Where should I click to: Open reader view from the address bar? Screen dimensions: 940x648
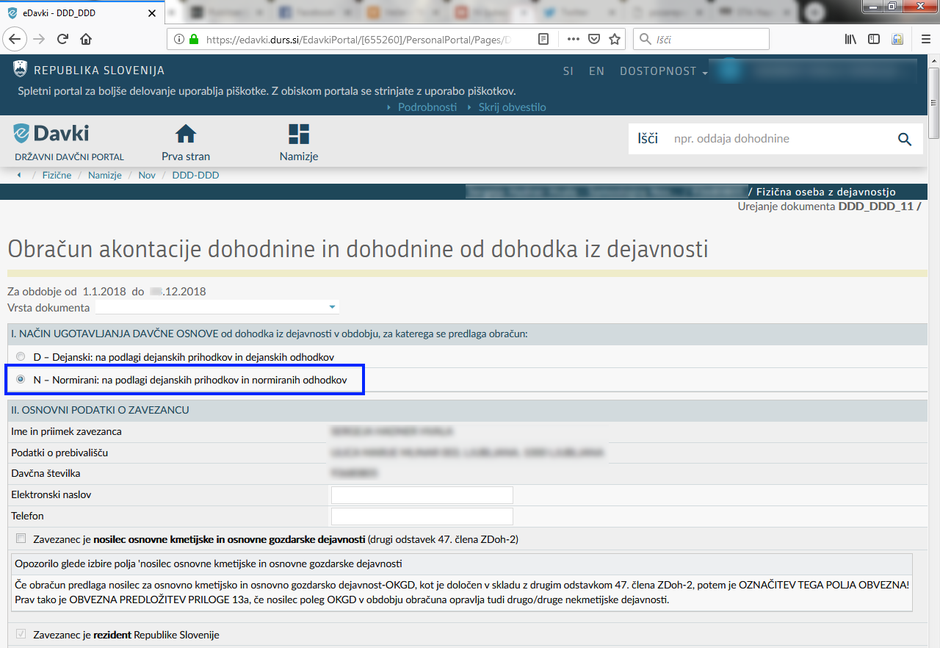542,38
